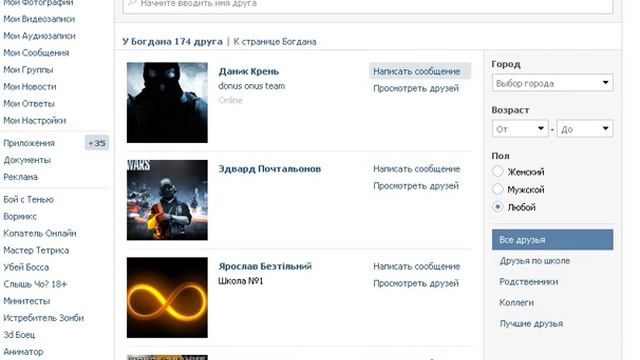Open Мои Сообщения in sidebar
Viewport: 640px width, 360px height.
(x=36, y=53)
